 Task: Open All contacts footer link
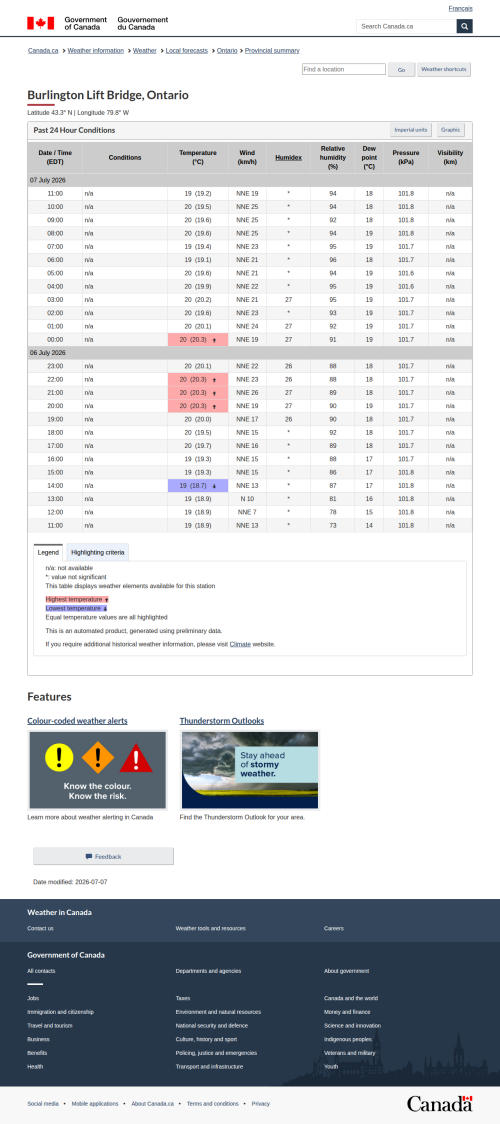click(41, 971)
